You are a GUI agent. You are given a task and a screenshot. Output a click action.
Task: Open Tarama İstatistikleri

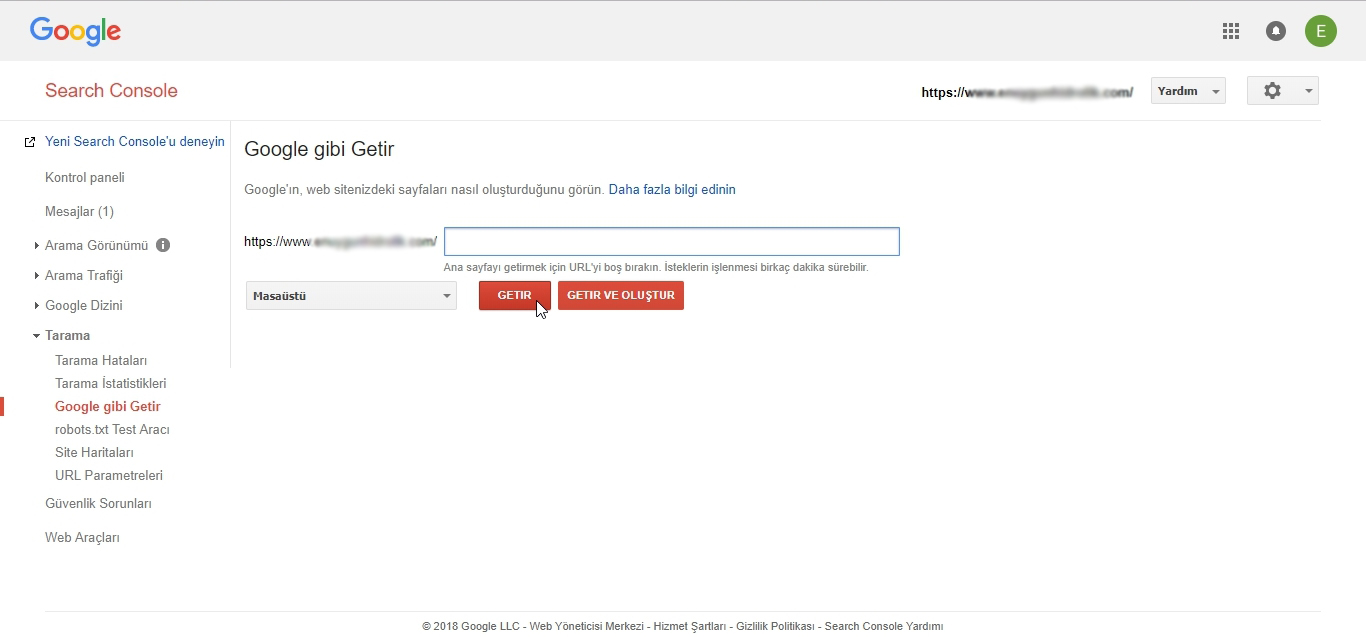point(111,383)
